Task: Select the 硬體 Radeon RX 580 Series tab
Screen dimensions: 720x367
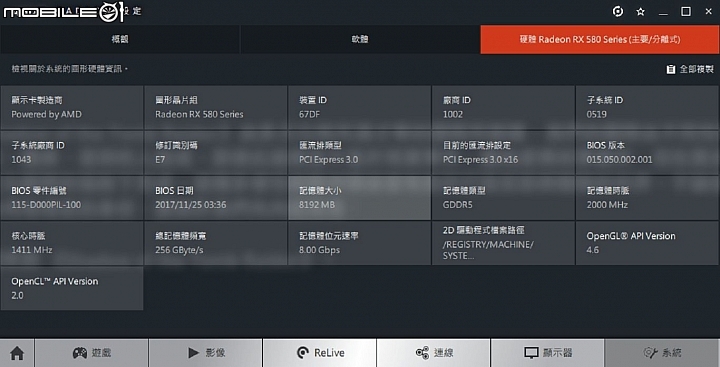Action: click(x=600, y=40)
